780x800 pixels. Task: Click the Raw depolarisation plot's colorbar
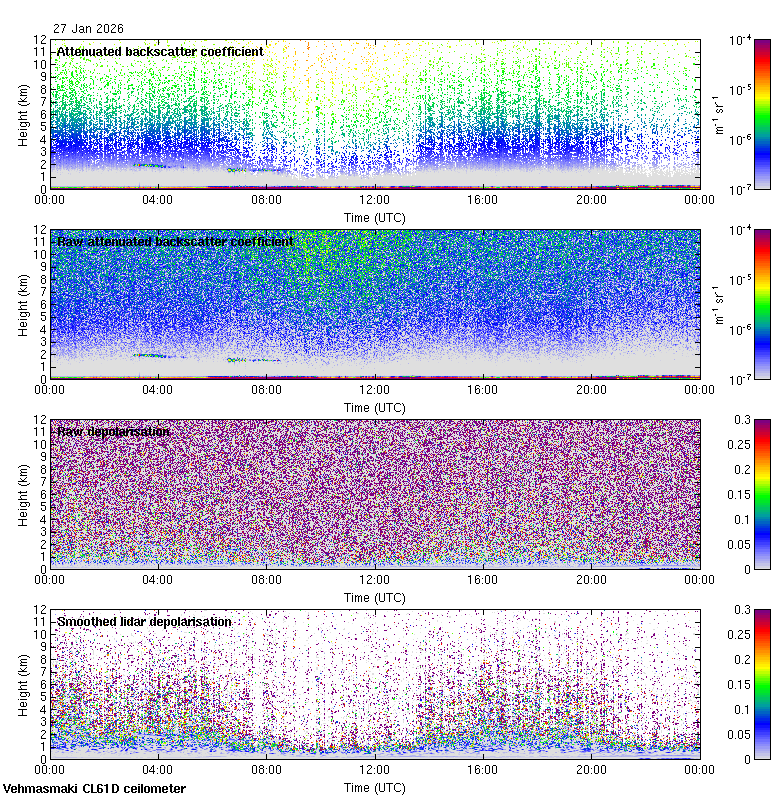coord(734,494)
